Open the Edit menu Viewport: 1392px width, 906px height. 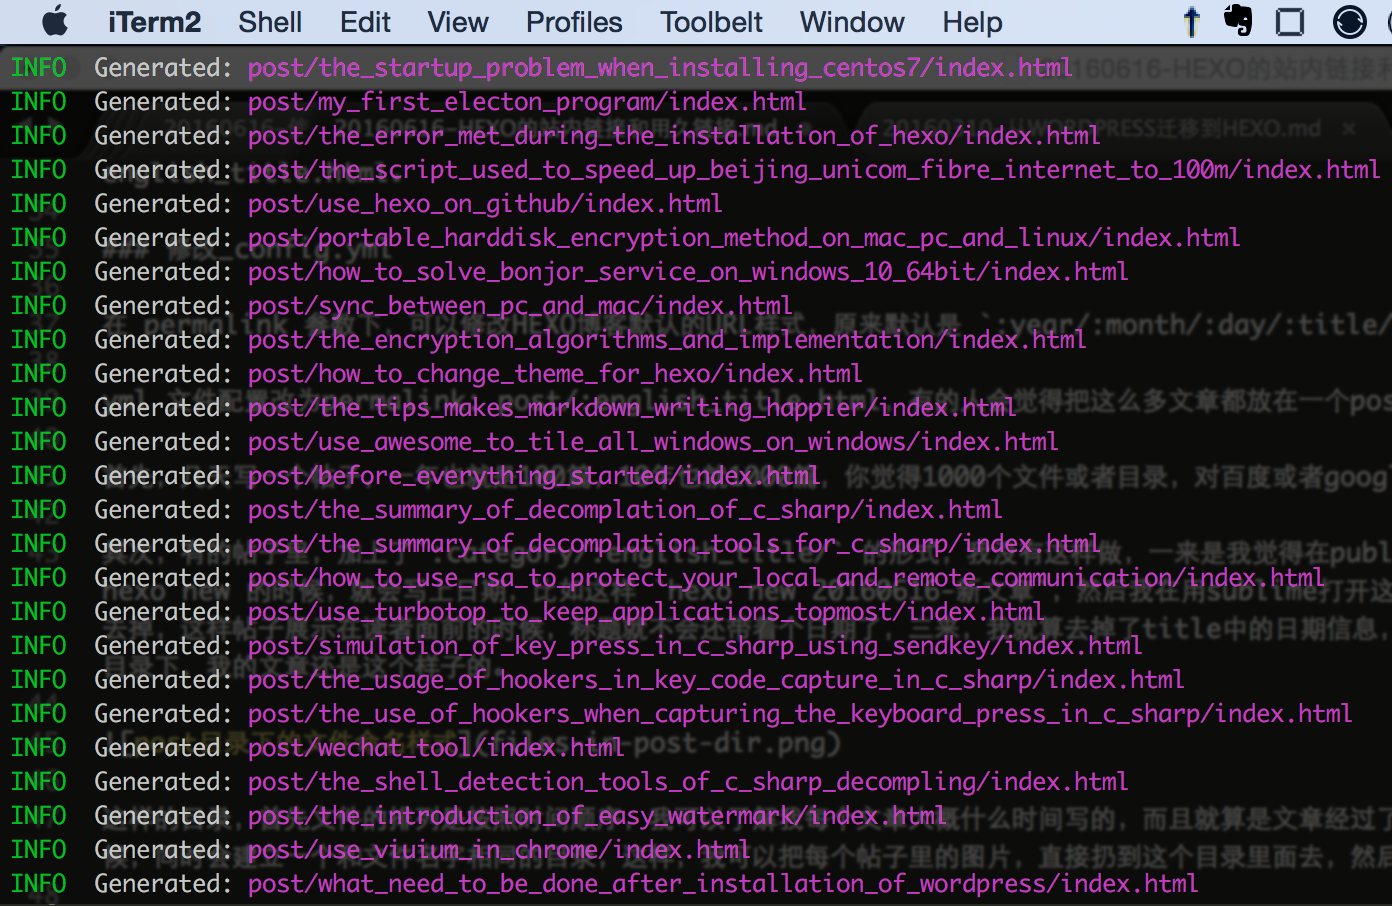[365, 22]
